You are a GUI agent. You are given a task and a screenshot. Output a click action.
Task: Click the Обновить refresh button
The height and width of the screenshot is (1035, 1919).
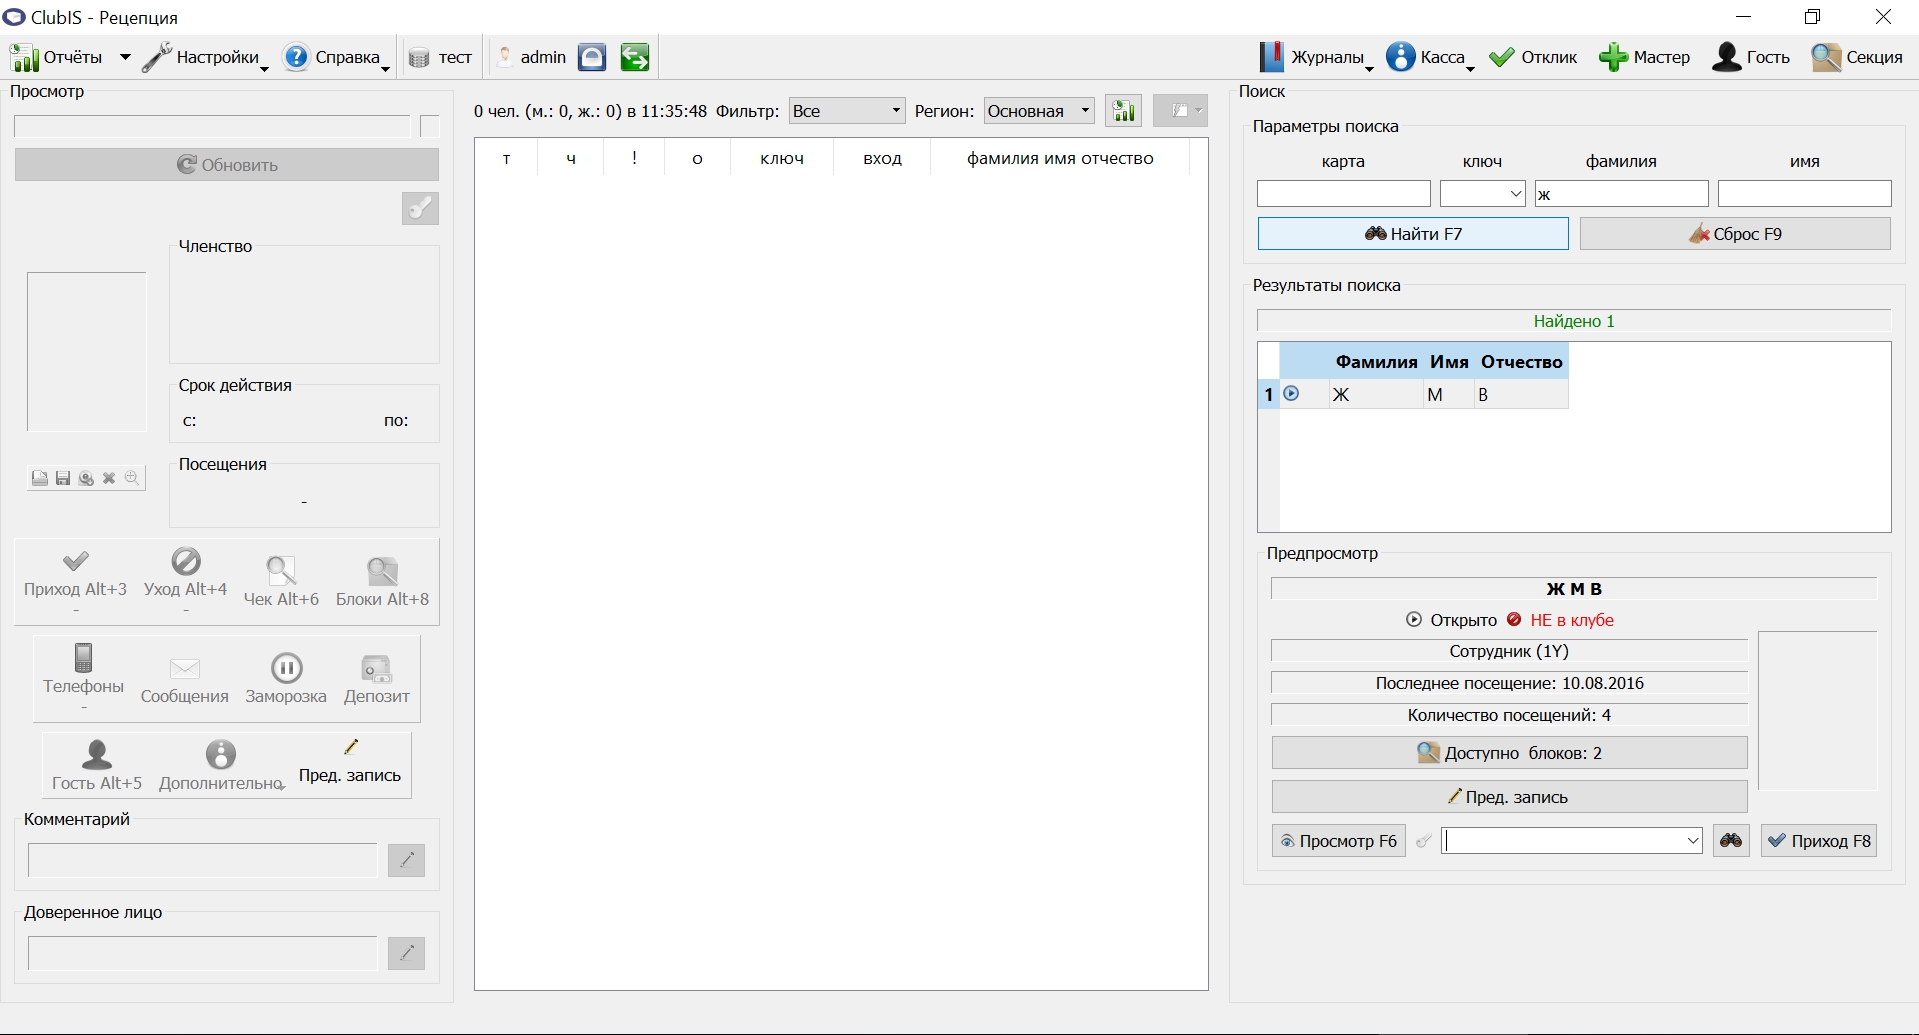227,165
